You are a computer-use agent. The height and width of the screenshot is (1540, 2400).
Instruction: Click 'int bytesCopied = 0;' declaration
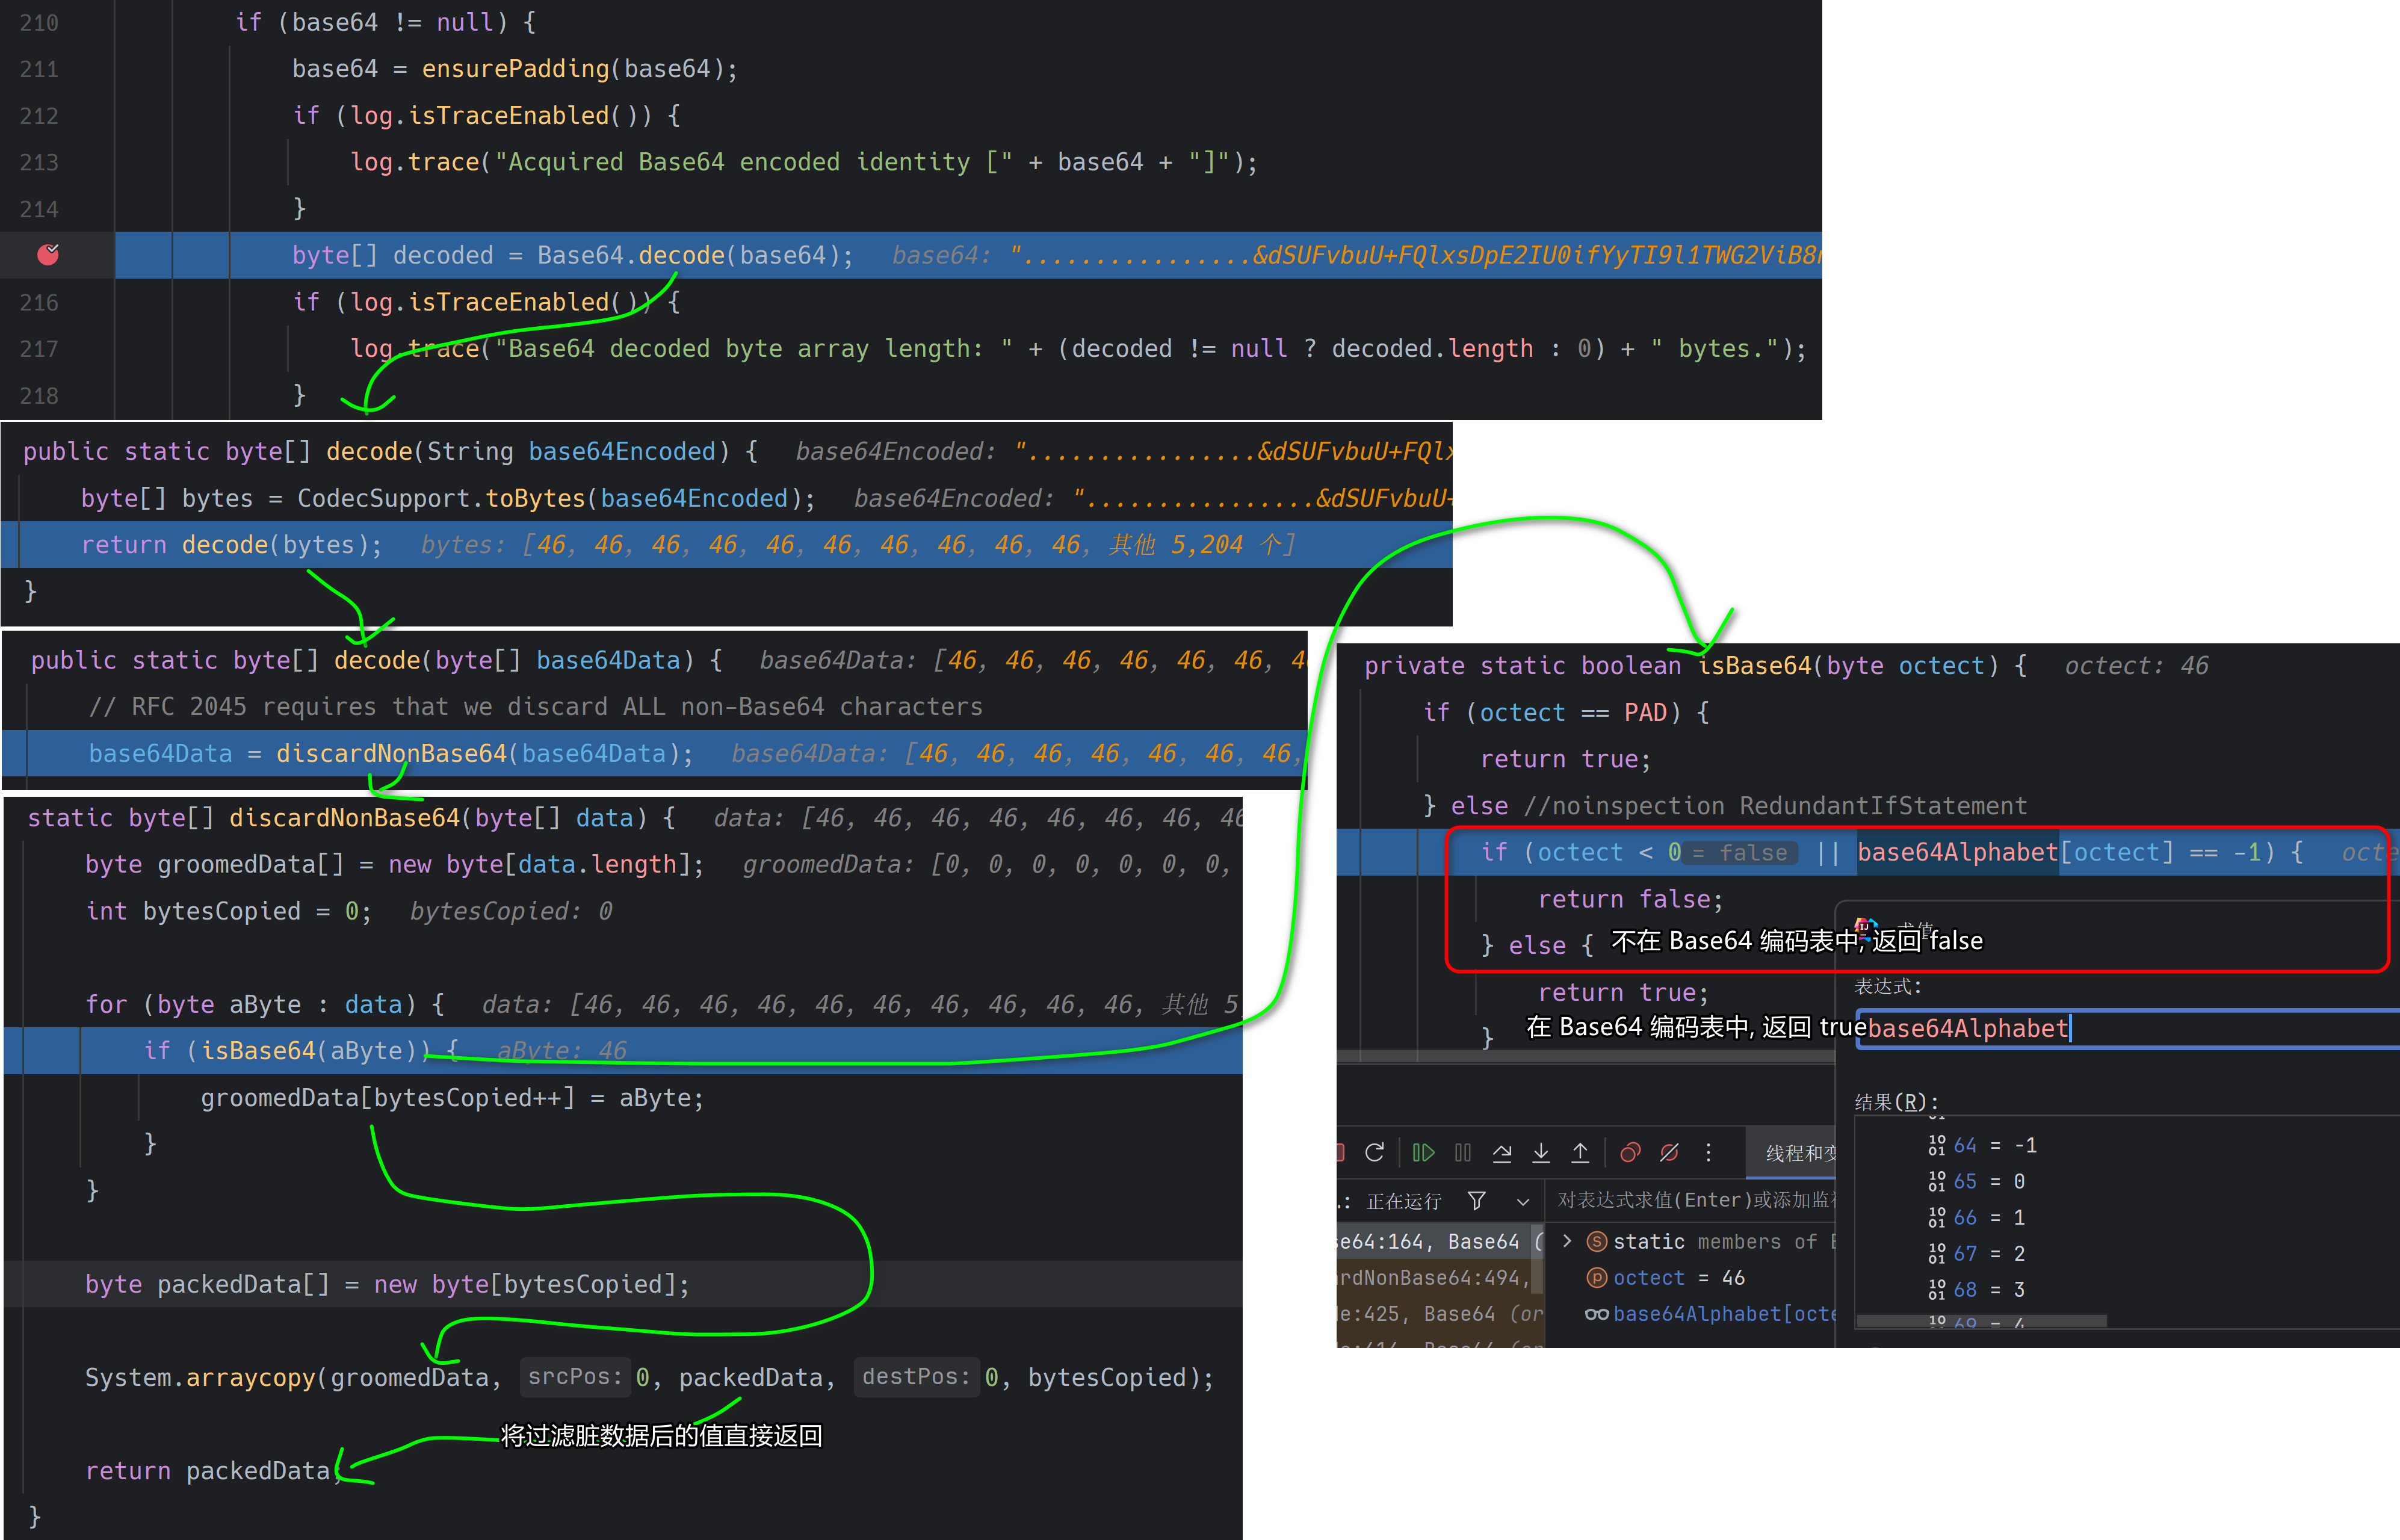tap(229, 911)
